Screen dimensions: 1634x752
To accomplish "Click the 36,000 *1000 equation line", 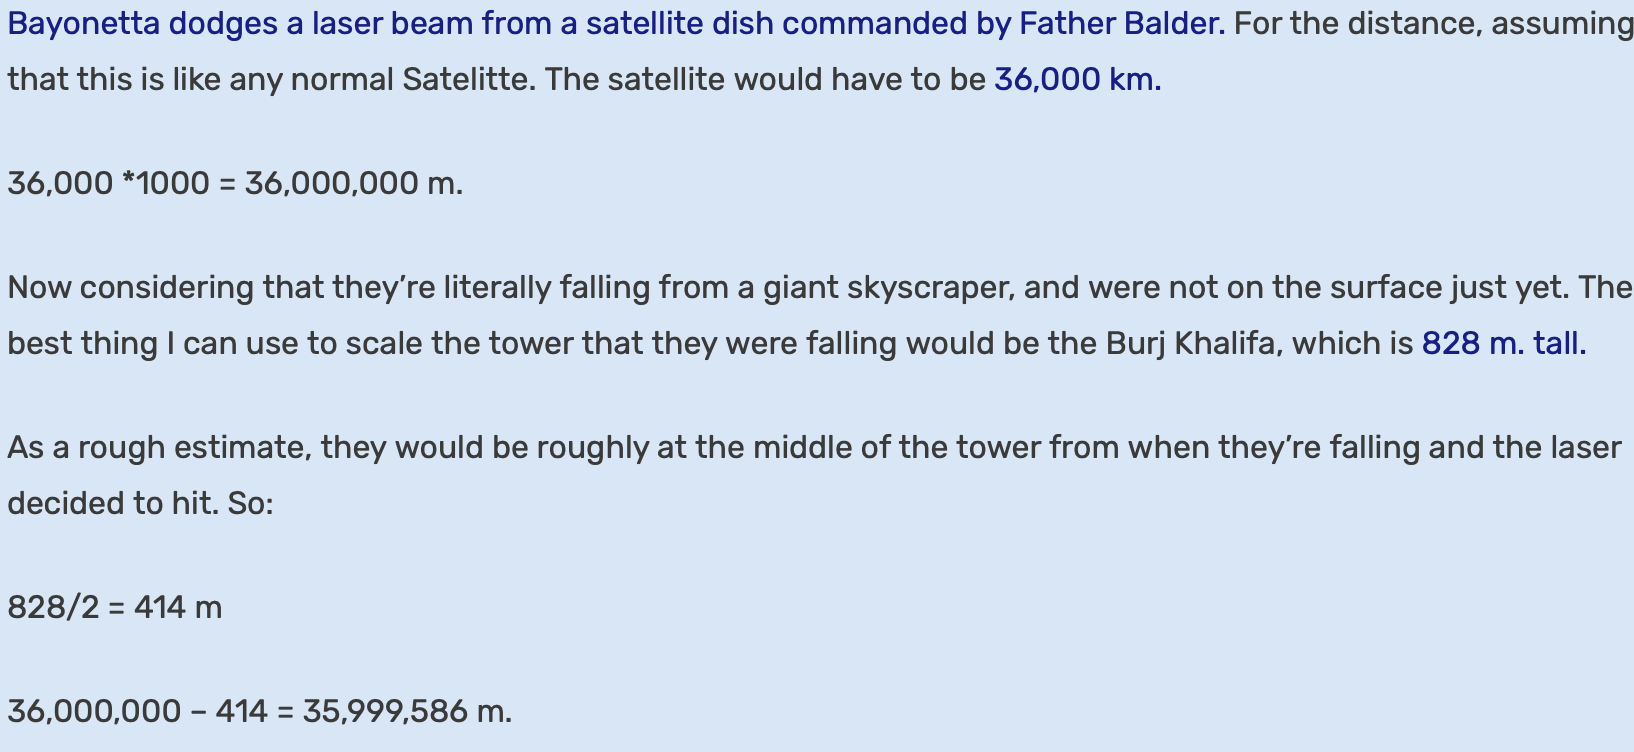I will (x=236, y=183).
